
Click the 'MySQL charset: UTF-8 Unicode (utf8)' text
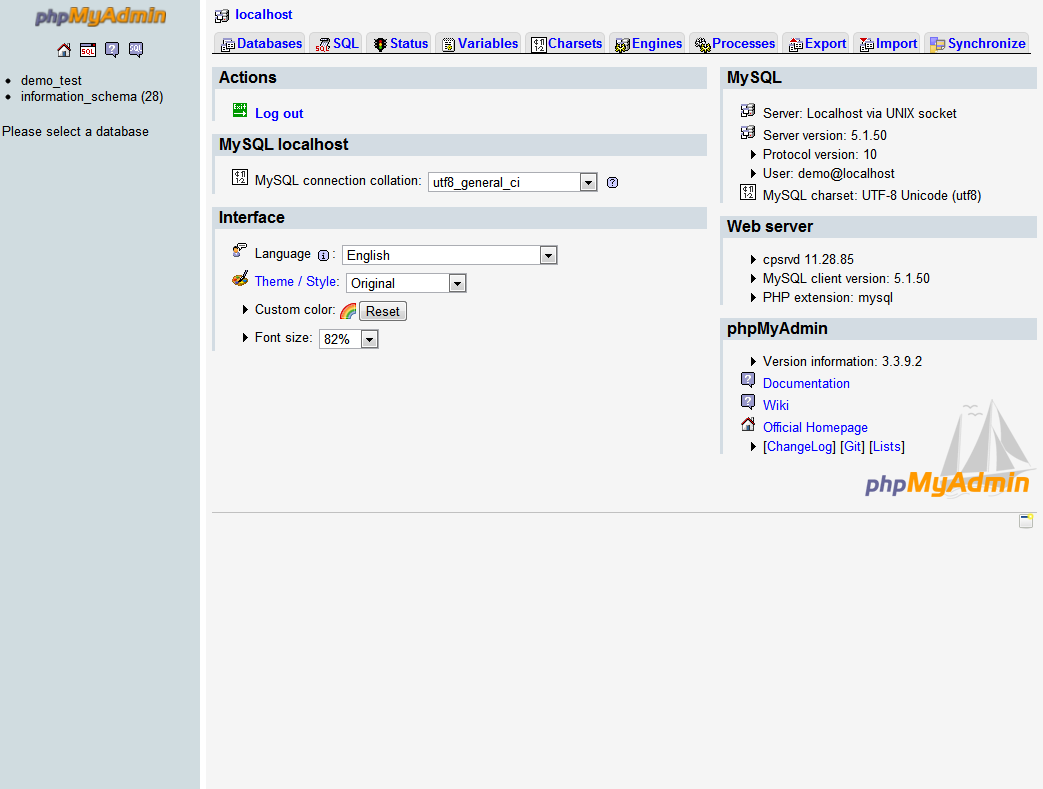pyautogui.click(x=872, y=196)
